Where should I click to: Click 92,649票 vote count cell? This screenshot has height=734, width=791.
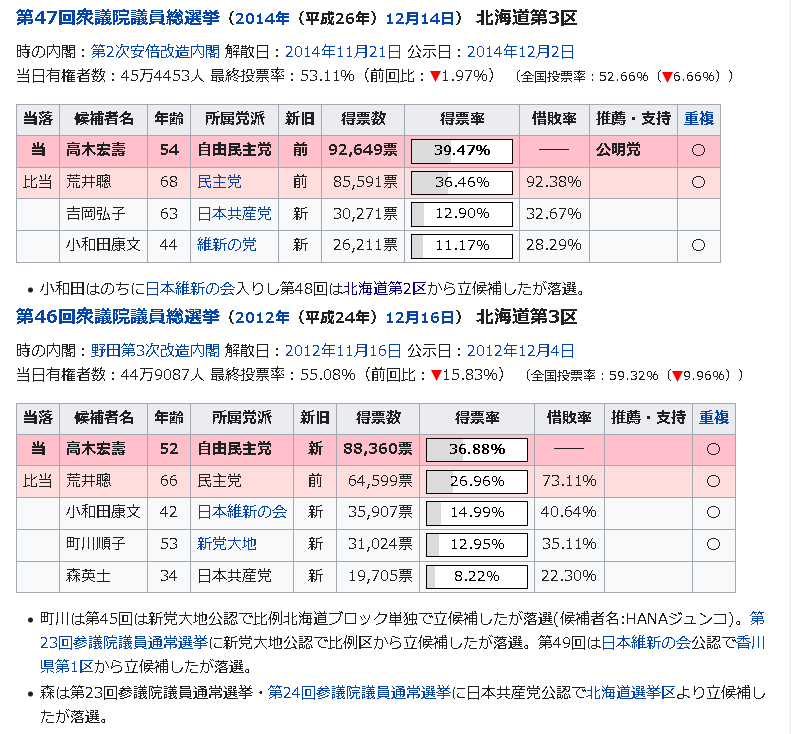(363, 150)
